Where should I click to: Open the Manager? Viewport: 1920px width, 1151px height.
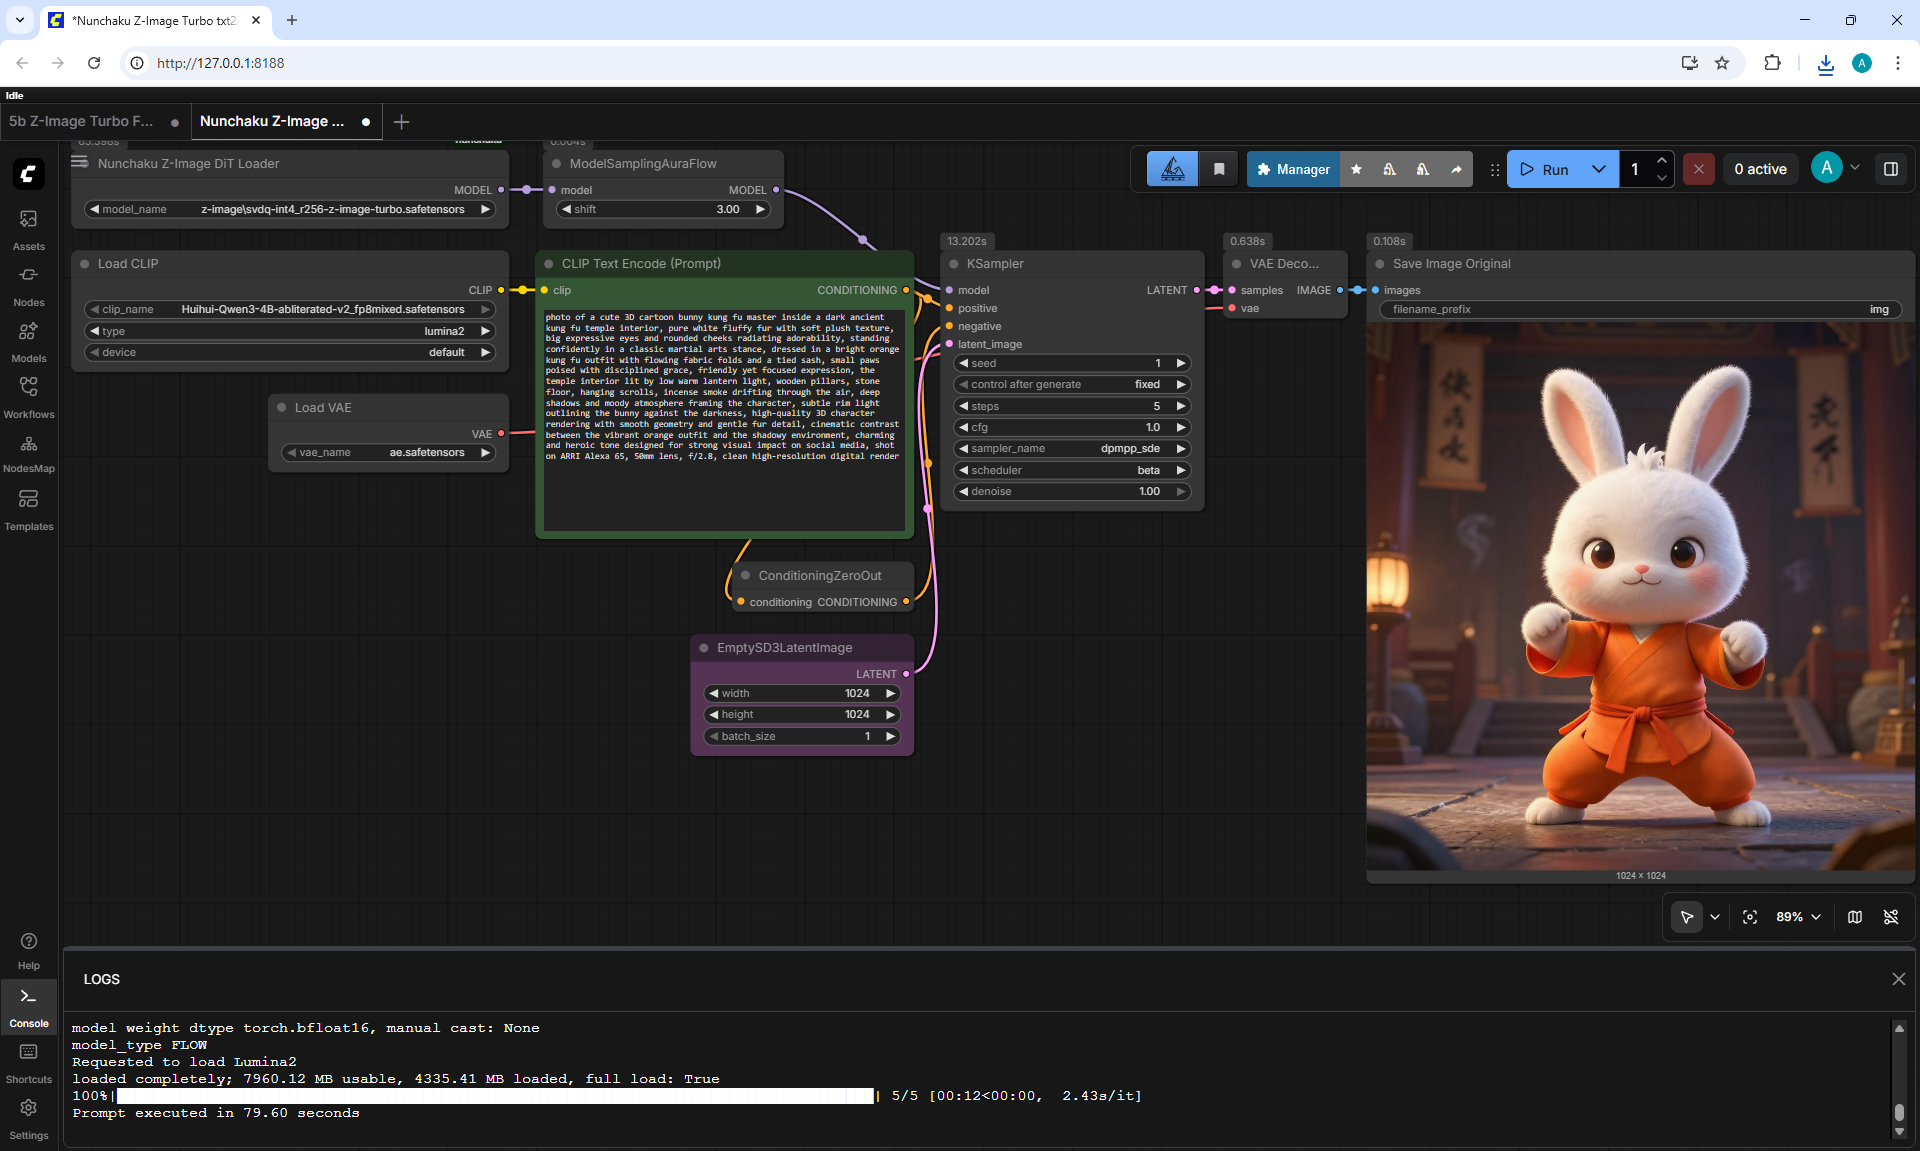1293,169
